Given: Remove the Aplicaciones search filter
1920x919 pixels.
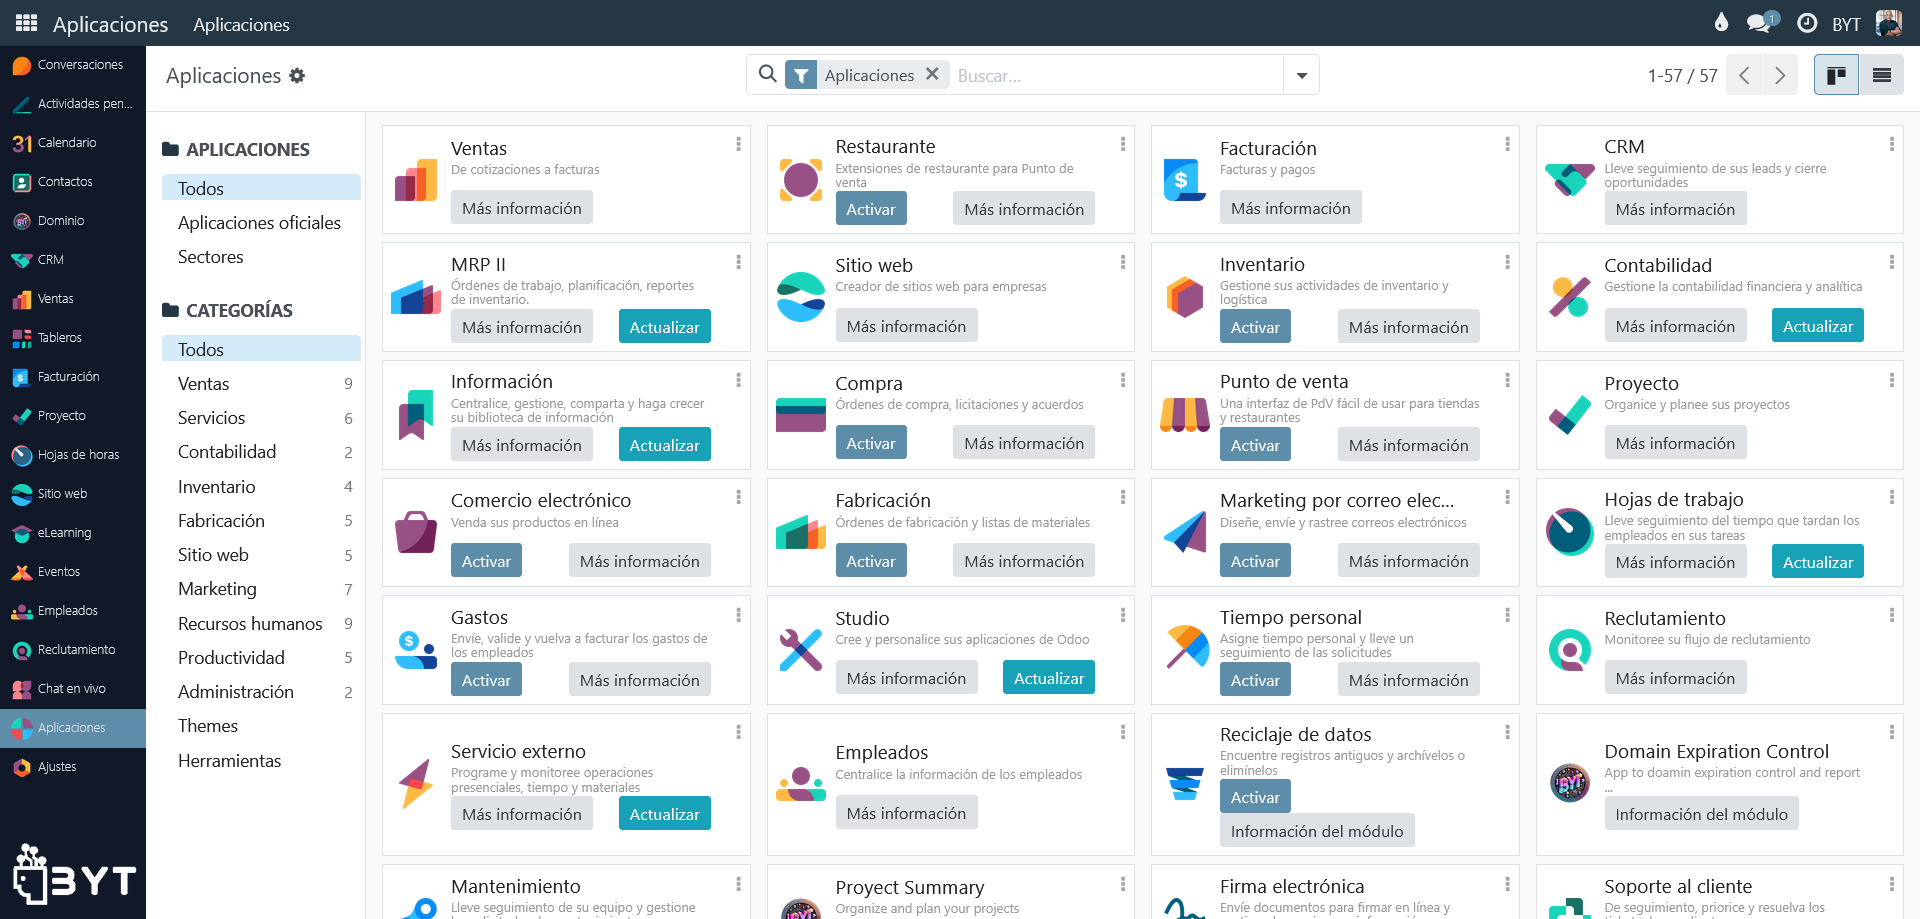Looking at the screenshot, I should coord(932,74).
